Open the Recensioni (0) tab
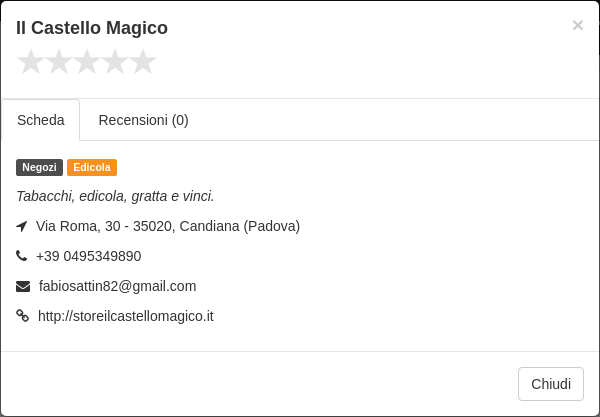 coord(143,120)
